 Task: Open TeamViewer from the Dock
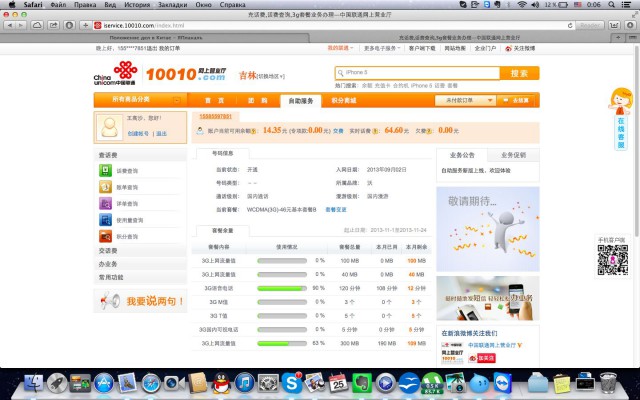[502, 383]
